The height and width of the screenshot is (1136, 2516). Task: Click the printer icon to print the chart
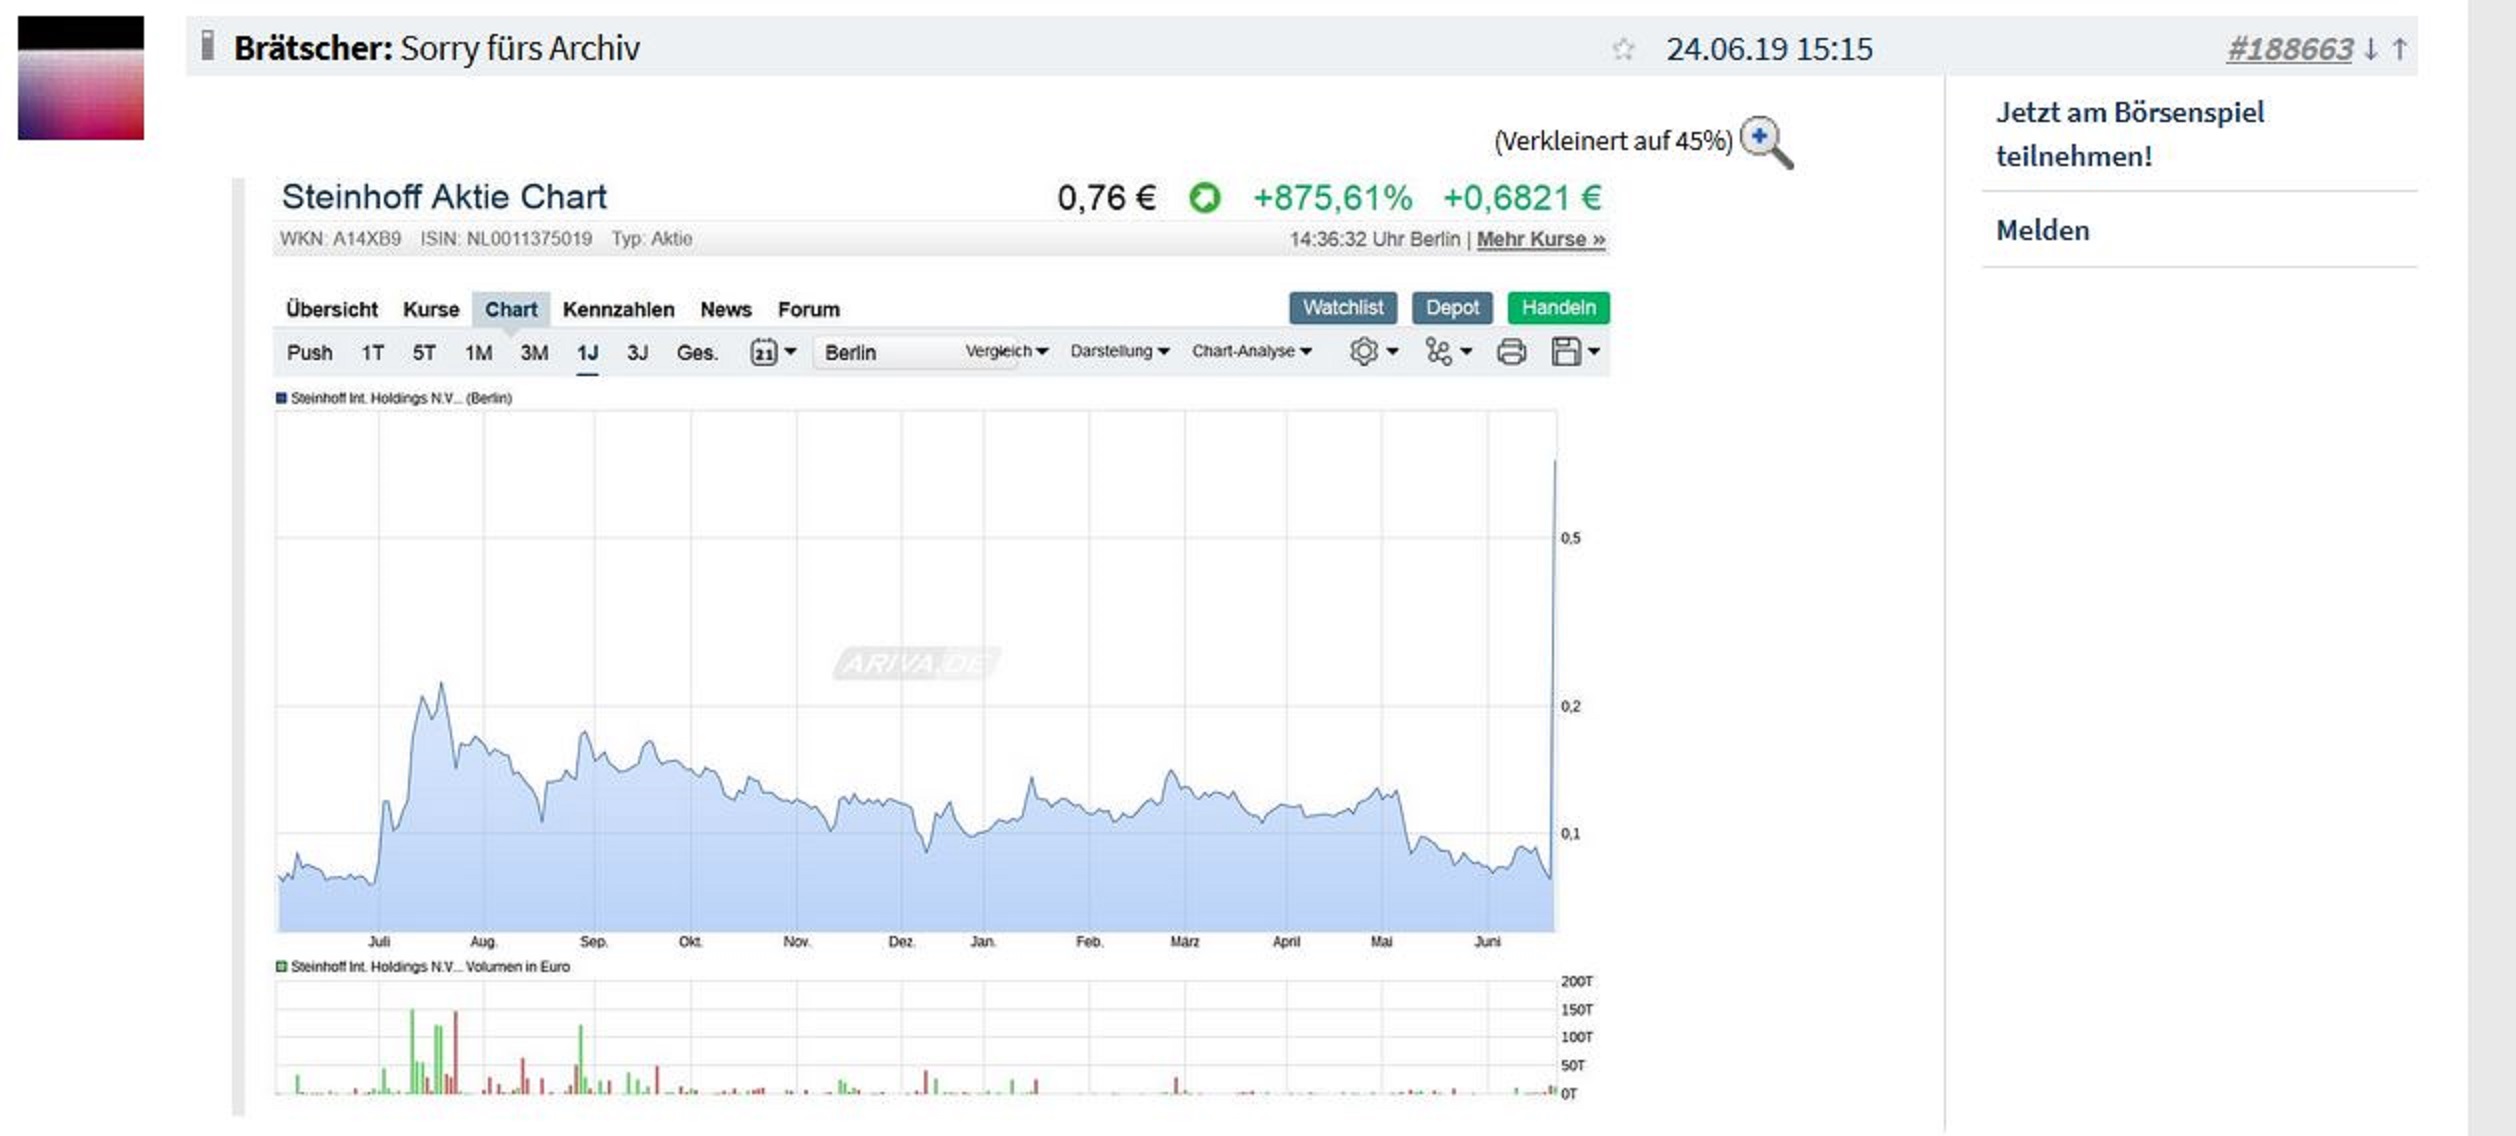1512,352
